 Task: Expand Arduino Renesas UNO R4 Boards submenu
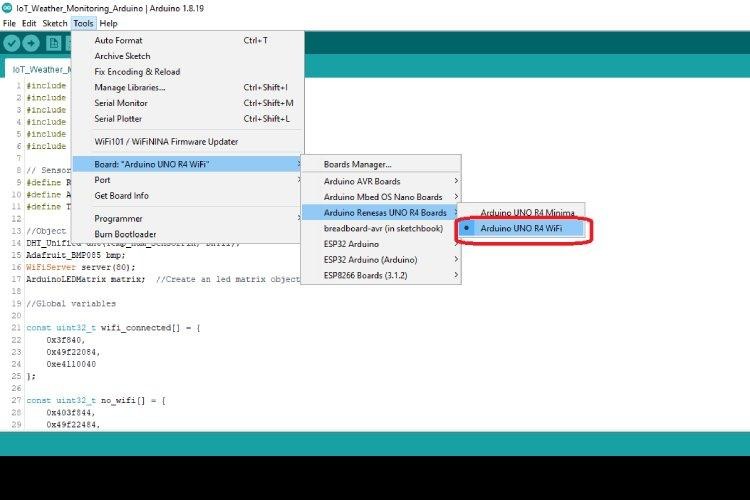point(381,212)
